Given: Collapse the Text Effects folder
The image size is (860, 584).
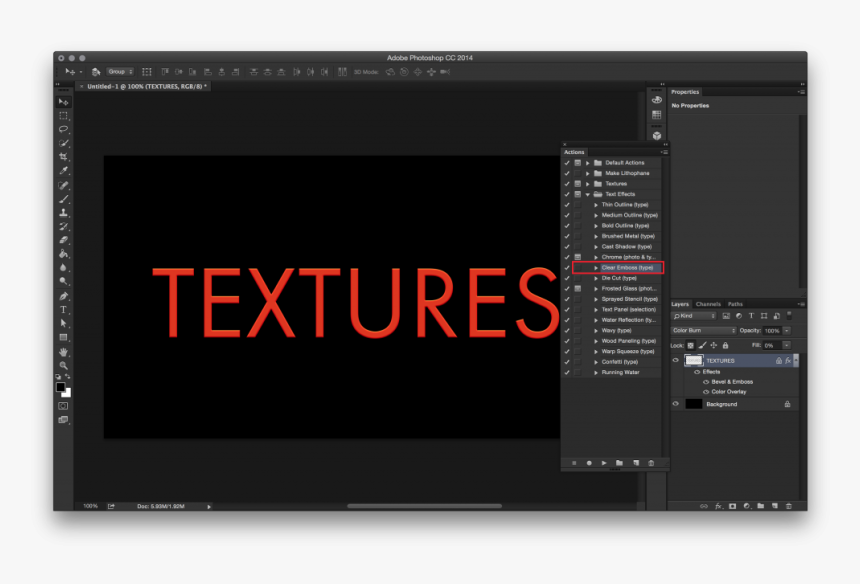Looking at the screenshot, I should [588, 194].
